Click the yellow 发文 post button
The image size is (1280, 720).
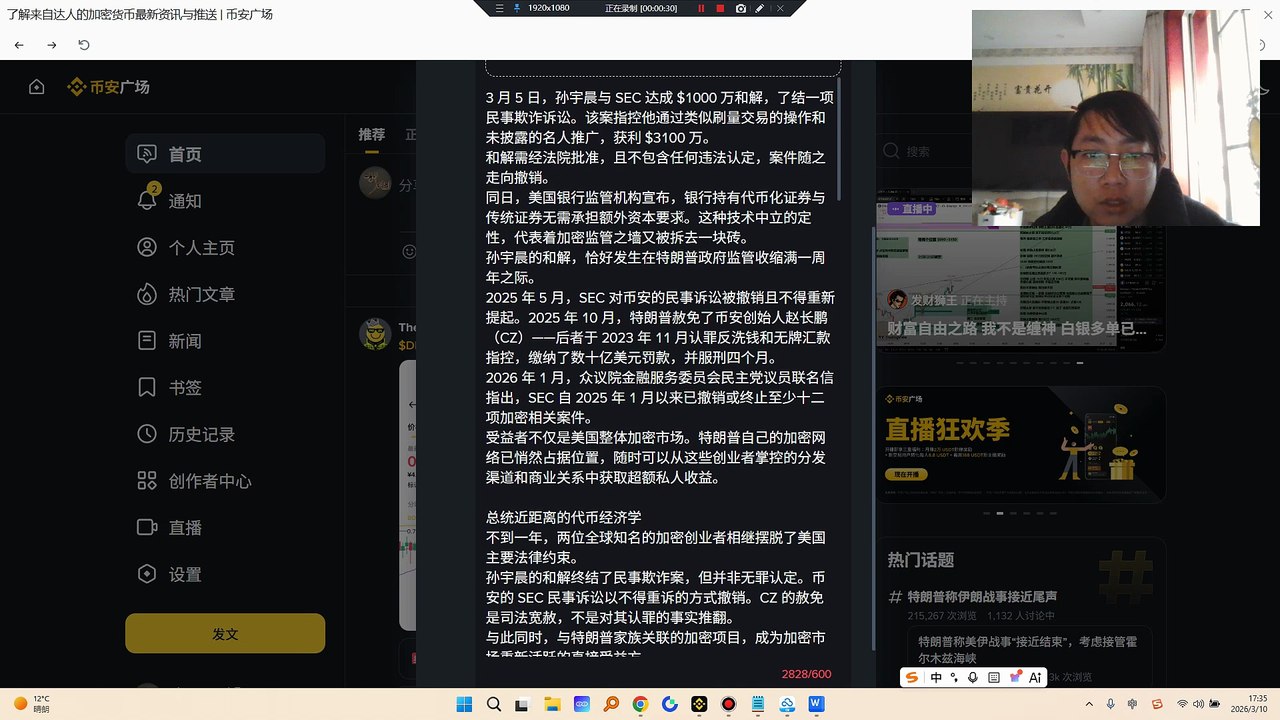click(x=225, y=634)
